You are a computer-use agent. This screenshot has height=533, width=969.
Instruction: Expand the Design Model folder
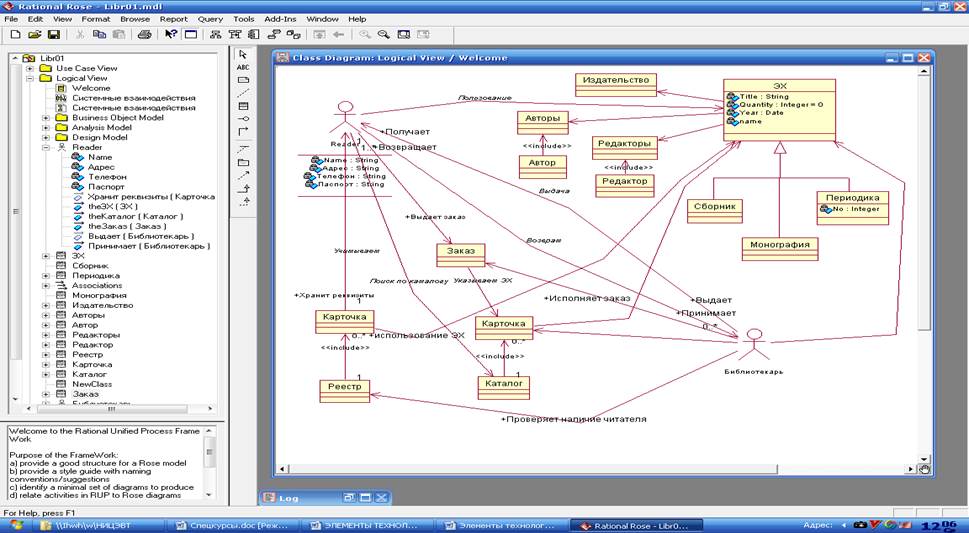[46, 138]
